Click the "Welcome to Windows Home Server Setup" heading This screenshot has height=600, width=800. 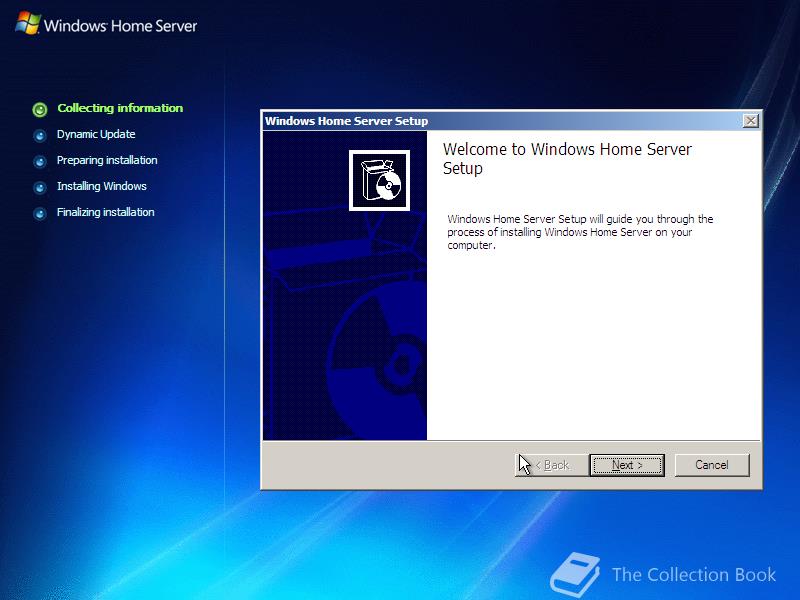567,159
